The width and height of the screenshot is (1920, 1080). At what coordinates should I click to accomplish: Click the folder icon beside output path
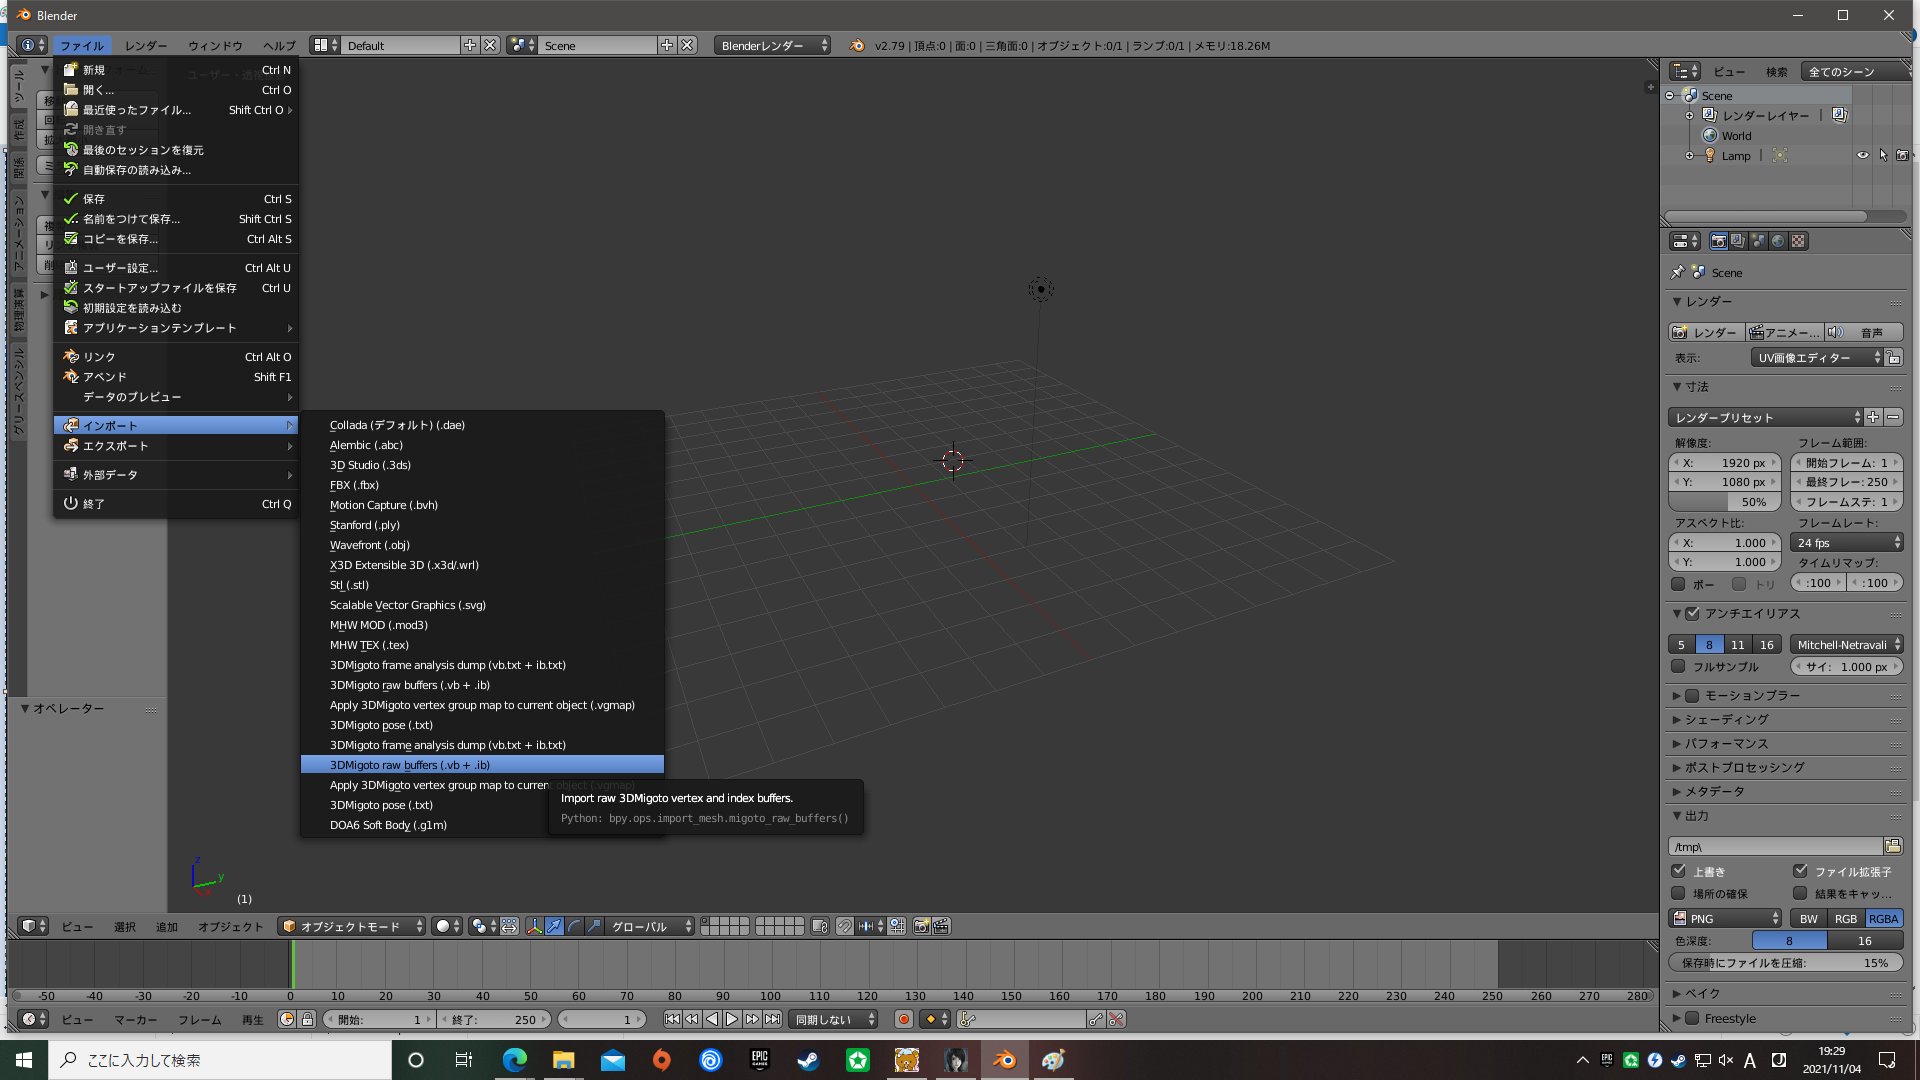[1893, 846]
